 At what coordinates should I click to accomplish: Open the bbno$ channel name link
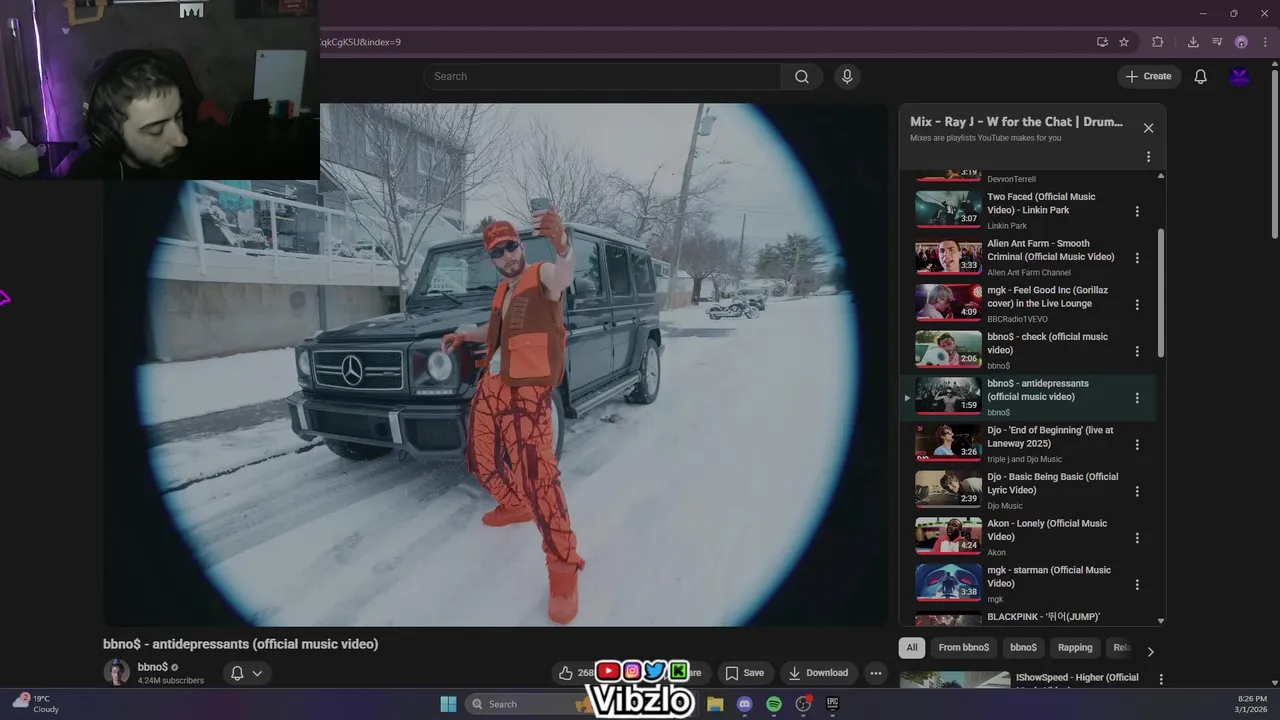[153, 667]
